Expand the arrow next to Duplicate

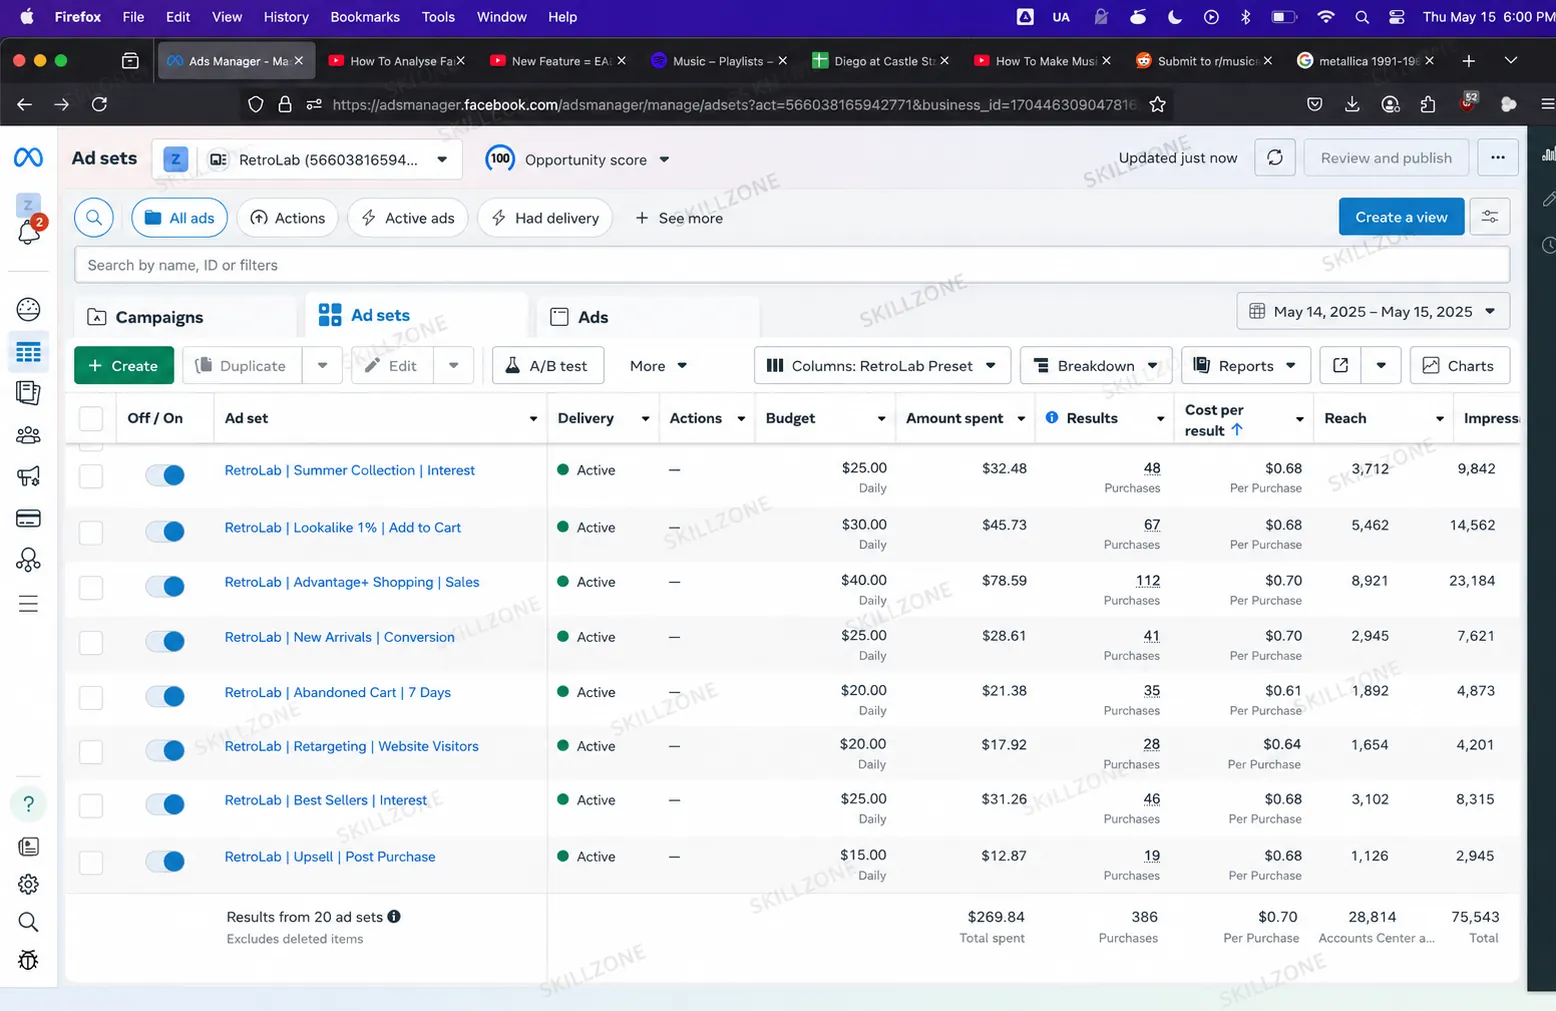[322, 366]
